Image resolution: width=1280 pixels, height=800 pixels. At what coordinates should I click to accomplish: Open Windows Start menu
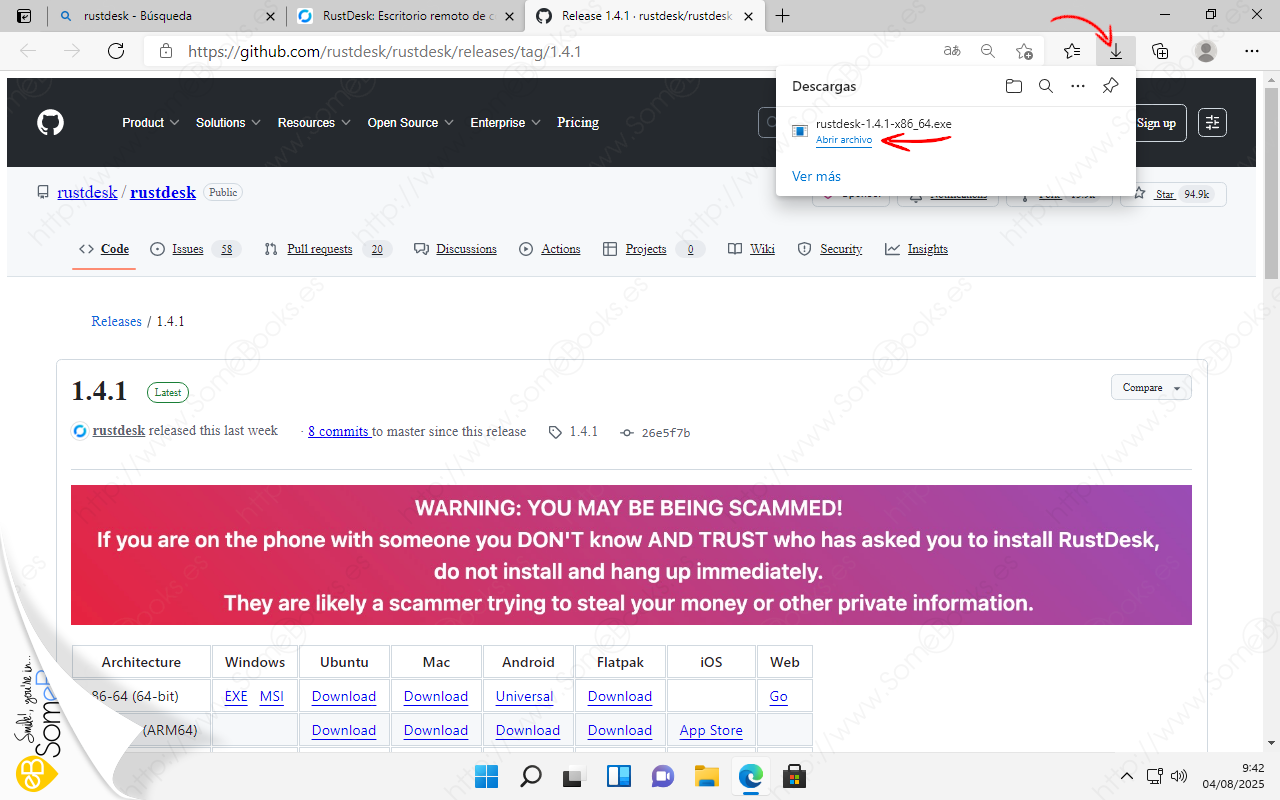[x=486, y=776]
